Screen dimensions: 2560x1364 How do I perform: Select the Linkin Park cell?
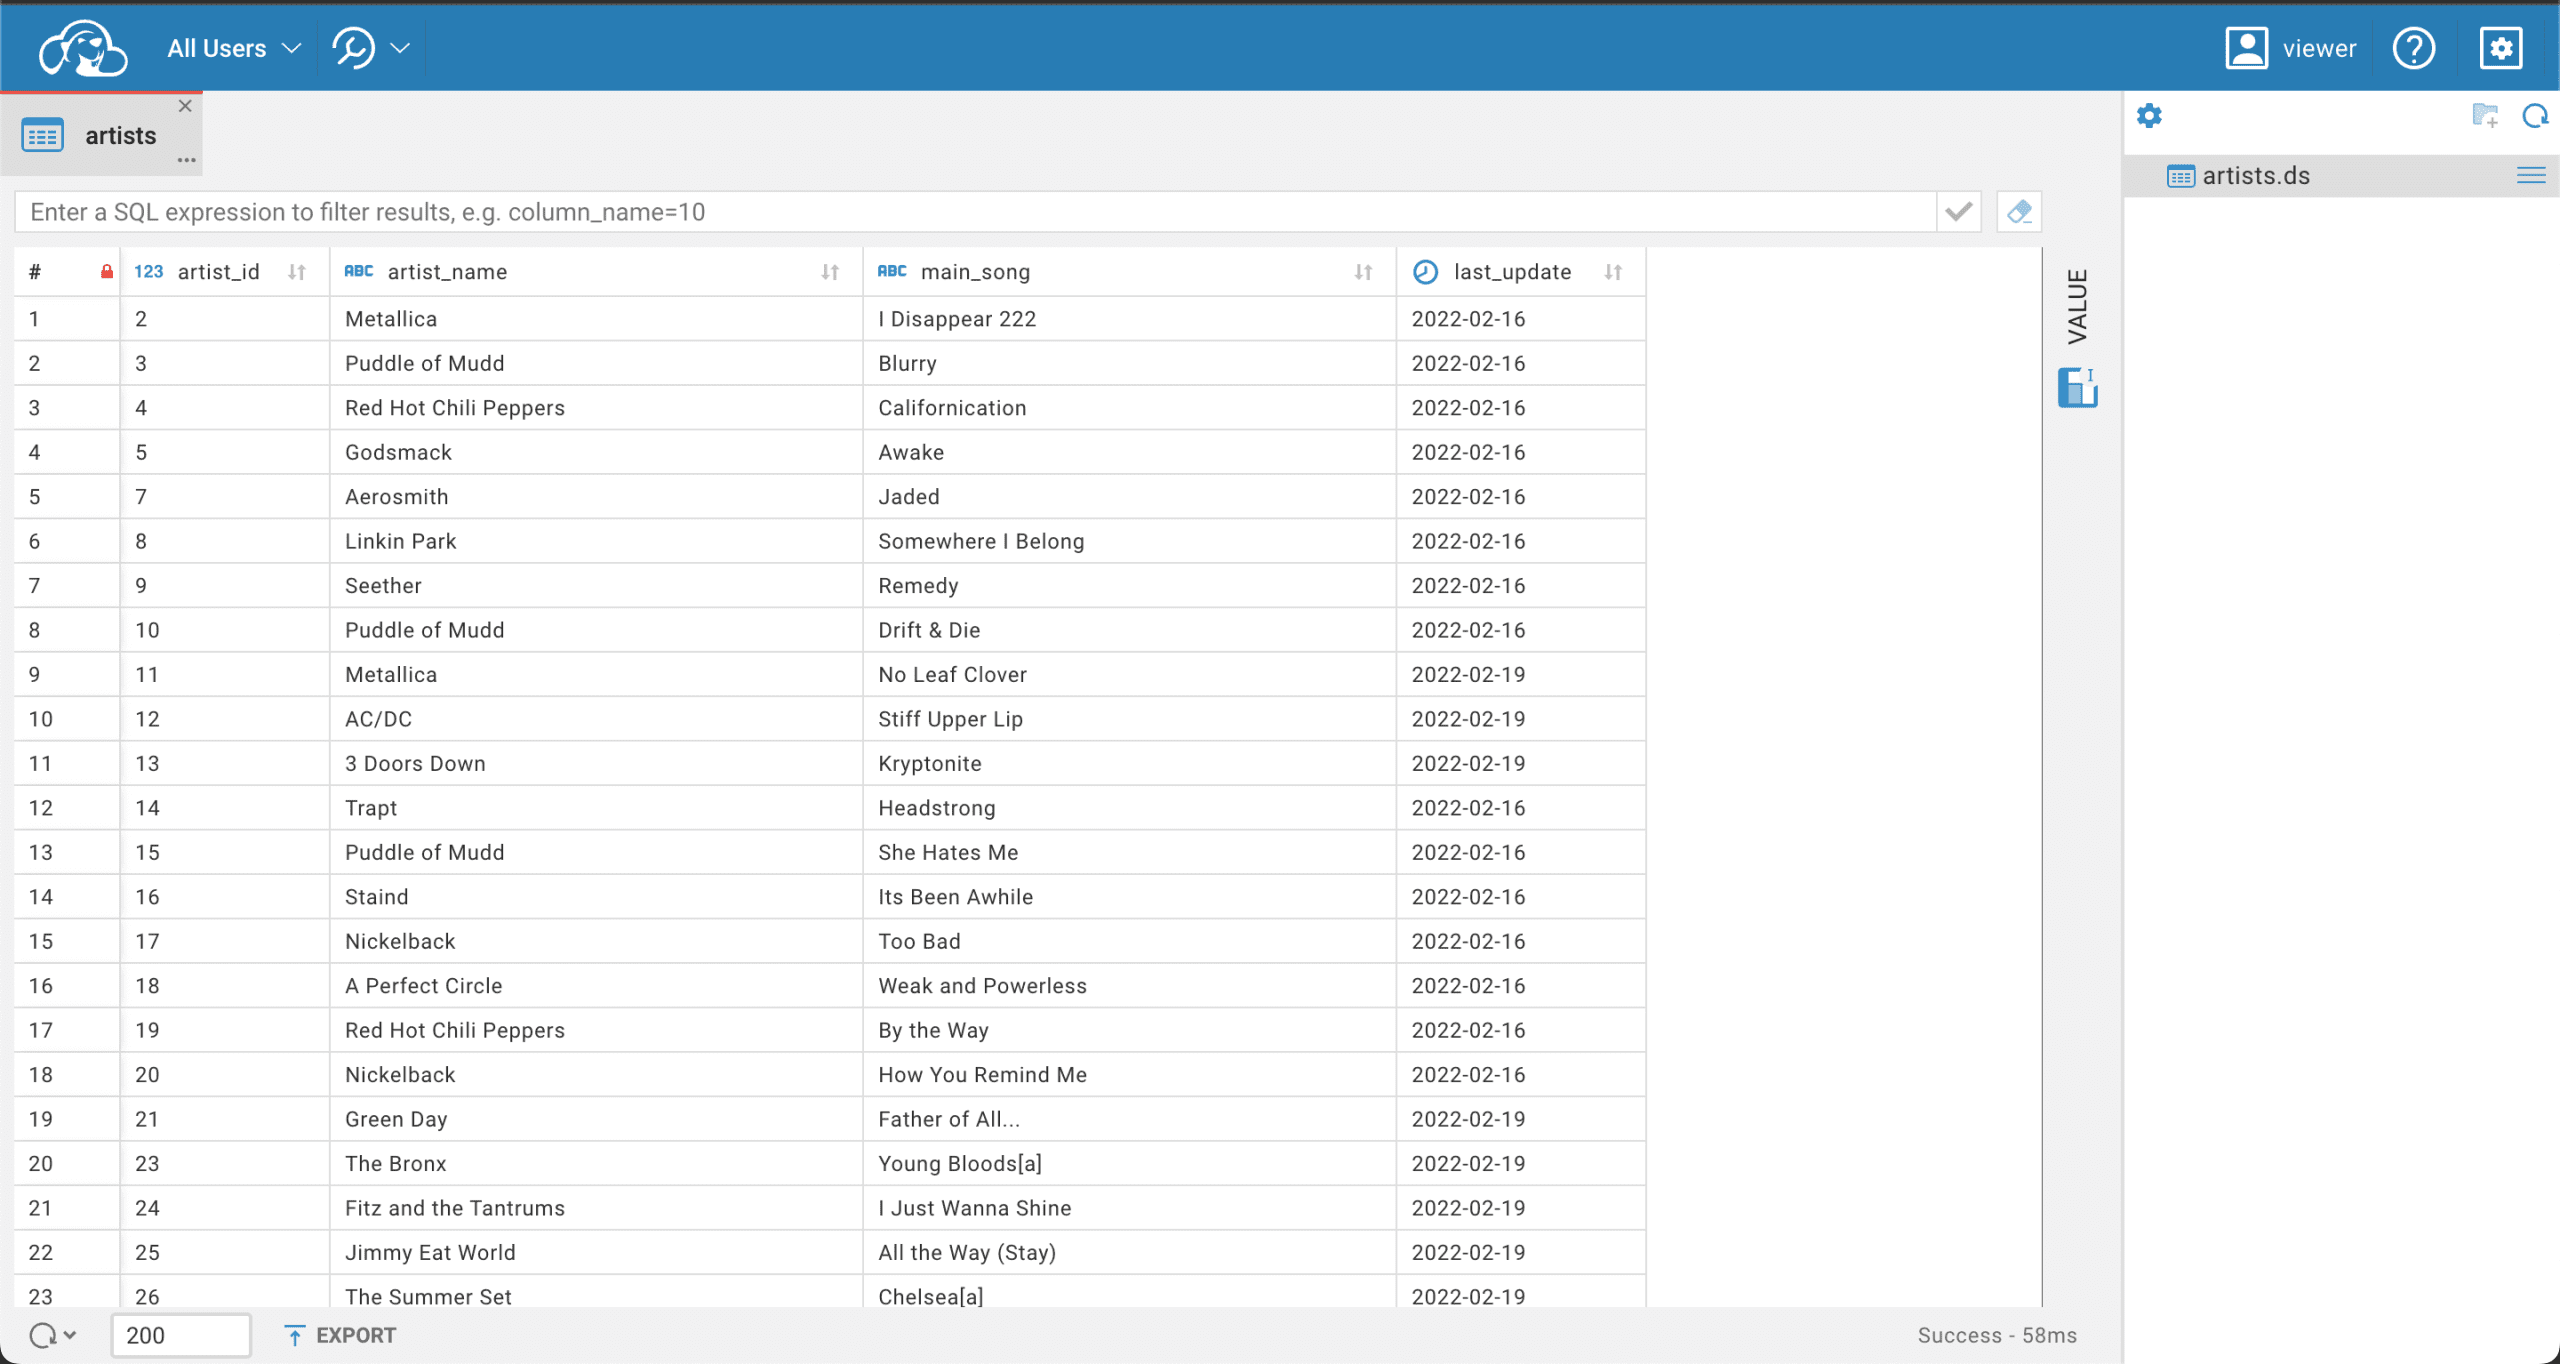(x=596, y=541)
